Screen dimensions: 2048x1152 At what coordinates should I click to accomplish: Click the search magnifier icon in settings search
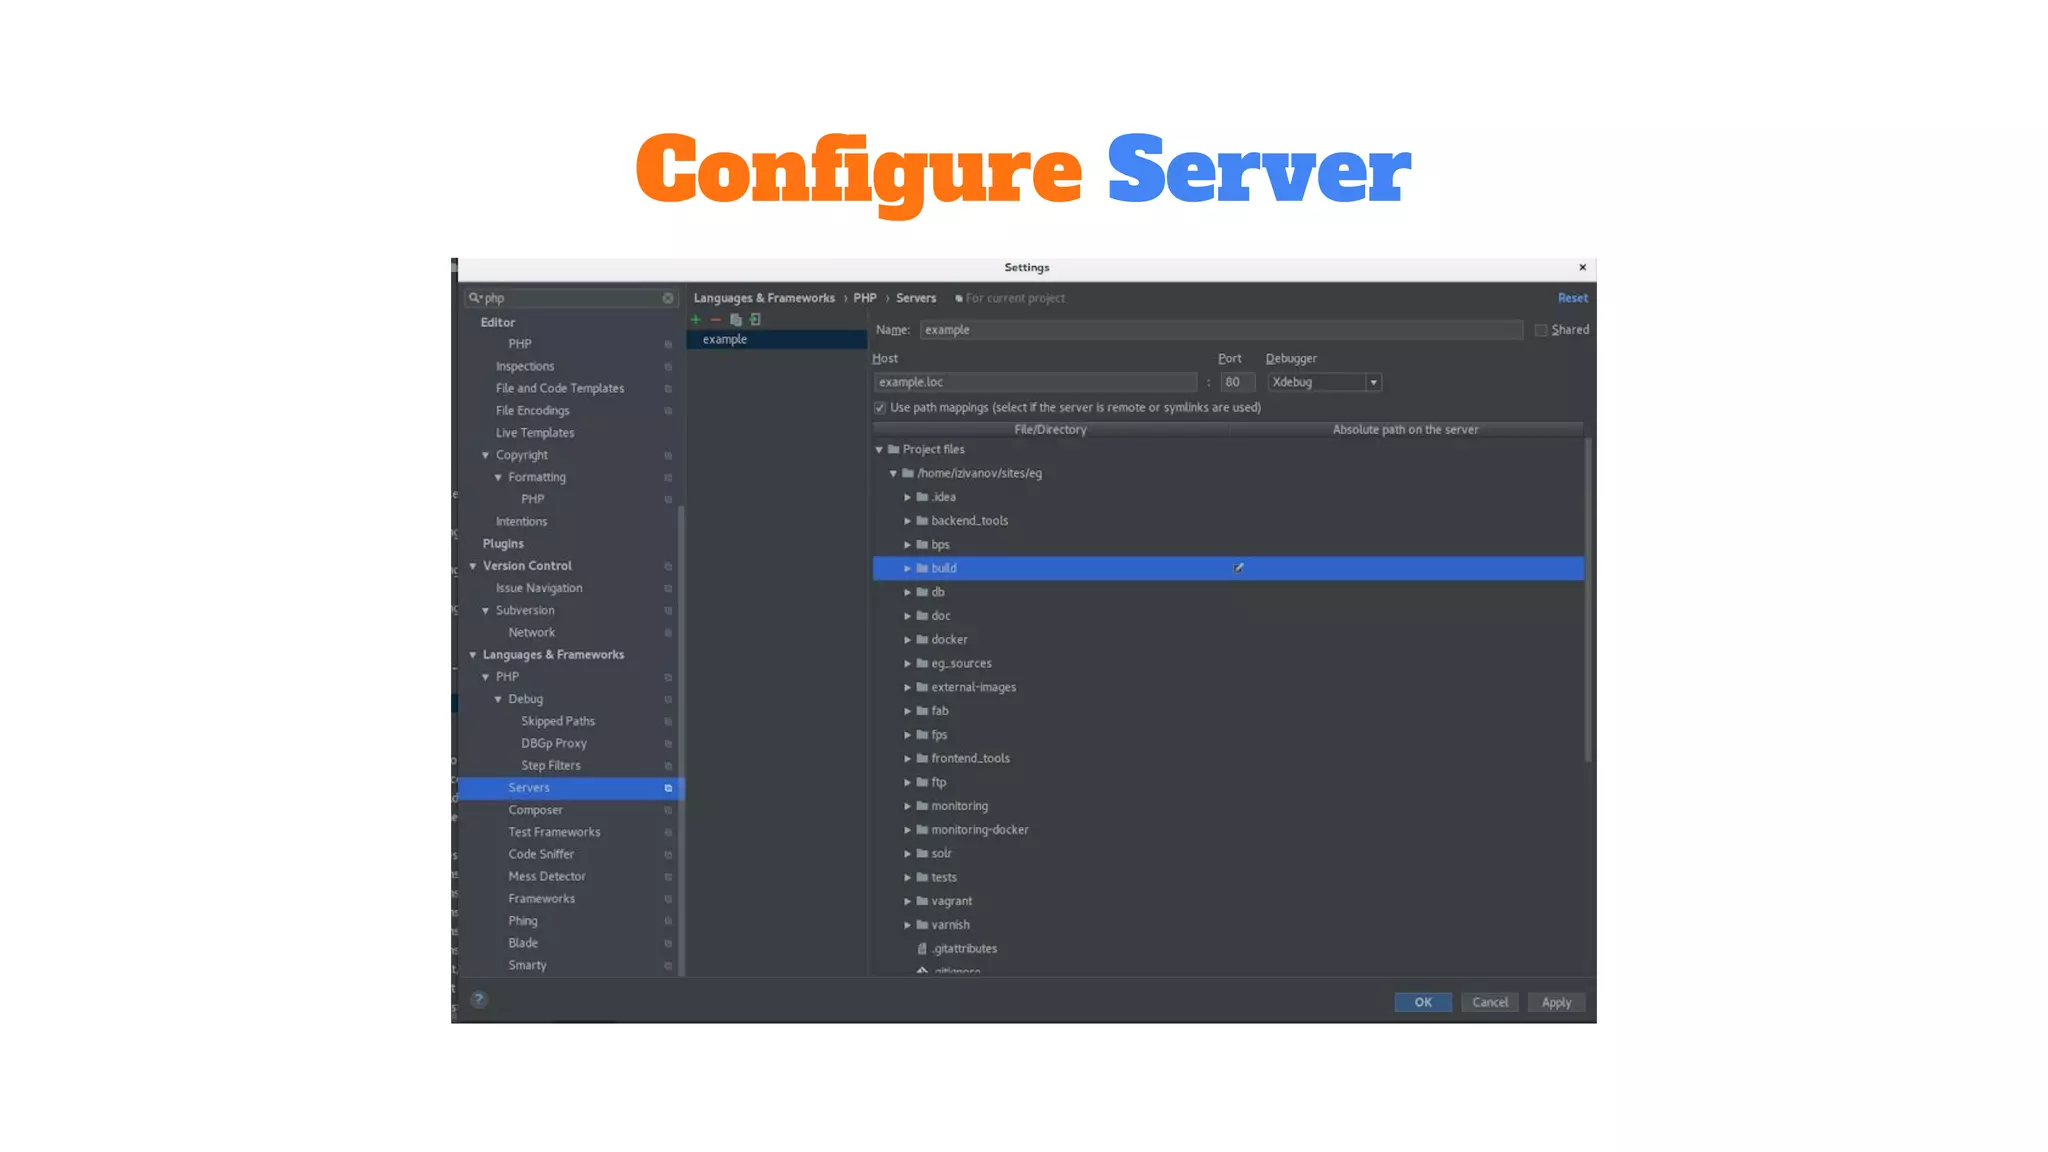click(475, 298)
